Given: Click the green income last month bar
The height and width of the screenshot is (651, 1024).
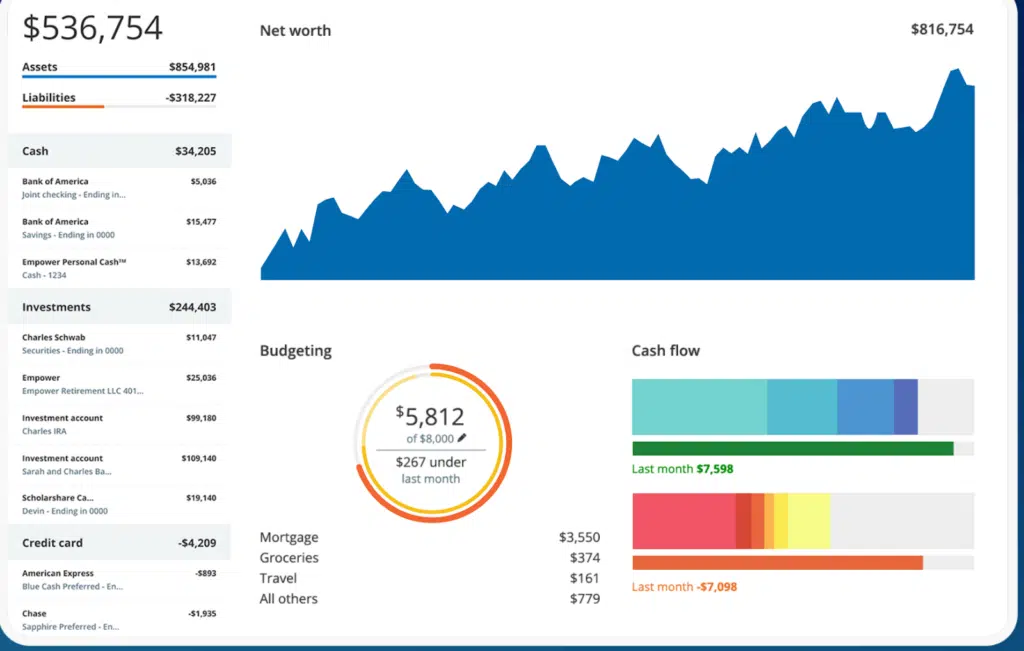Looking at the screenshot, I should [x=792, y=448].
